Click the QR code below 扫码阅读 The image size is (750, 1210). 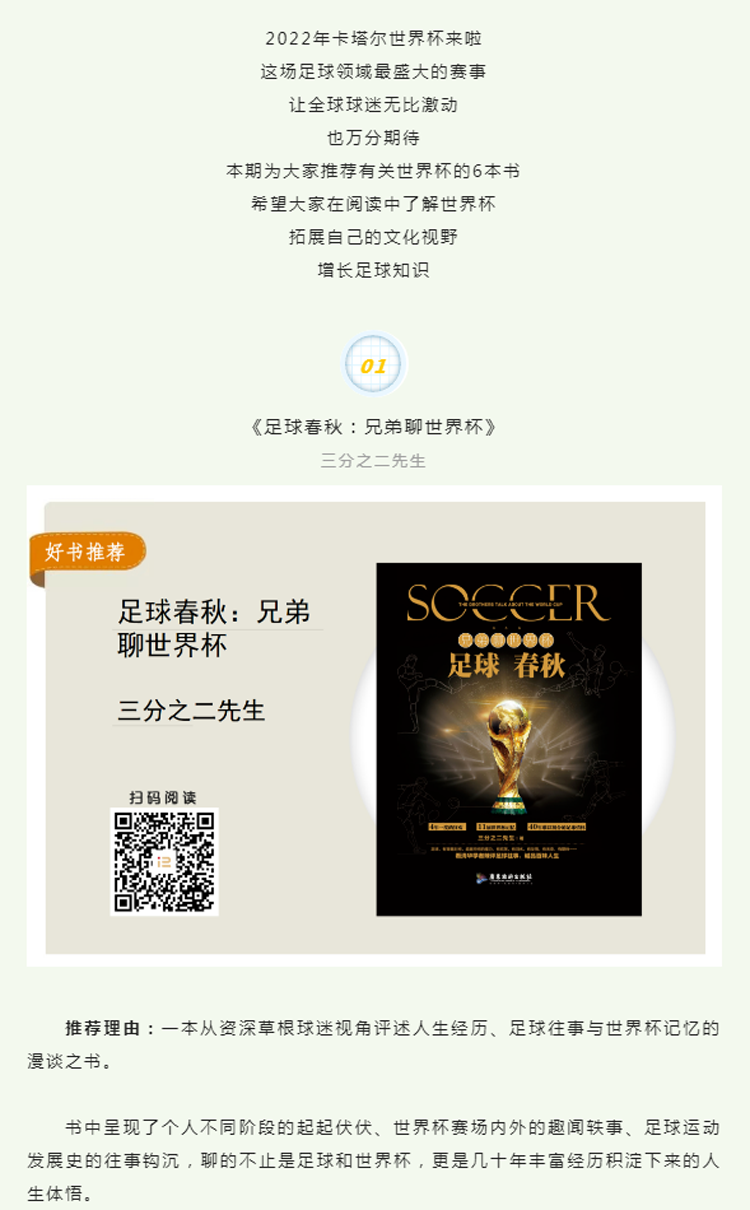[x=164, y=862]
